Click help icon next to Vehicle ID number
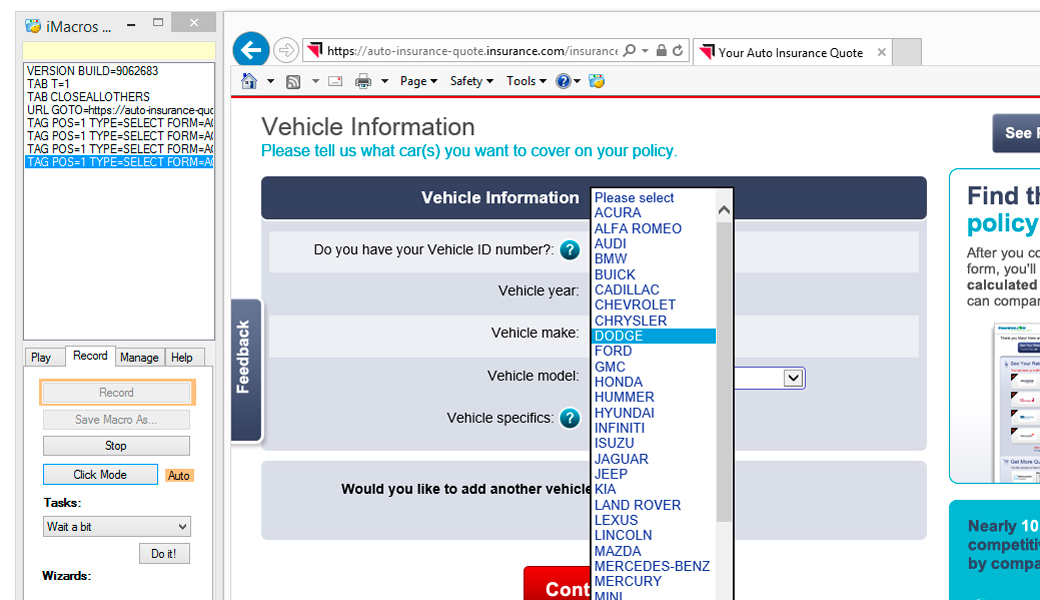This screenshot has height=600, width=1040. point(570,250)
